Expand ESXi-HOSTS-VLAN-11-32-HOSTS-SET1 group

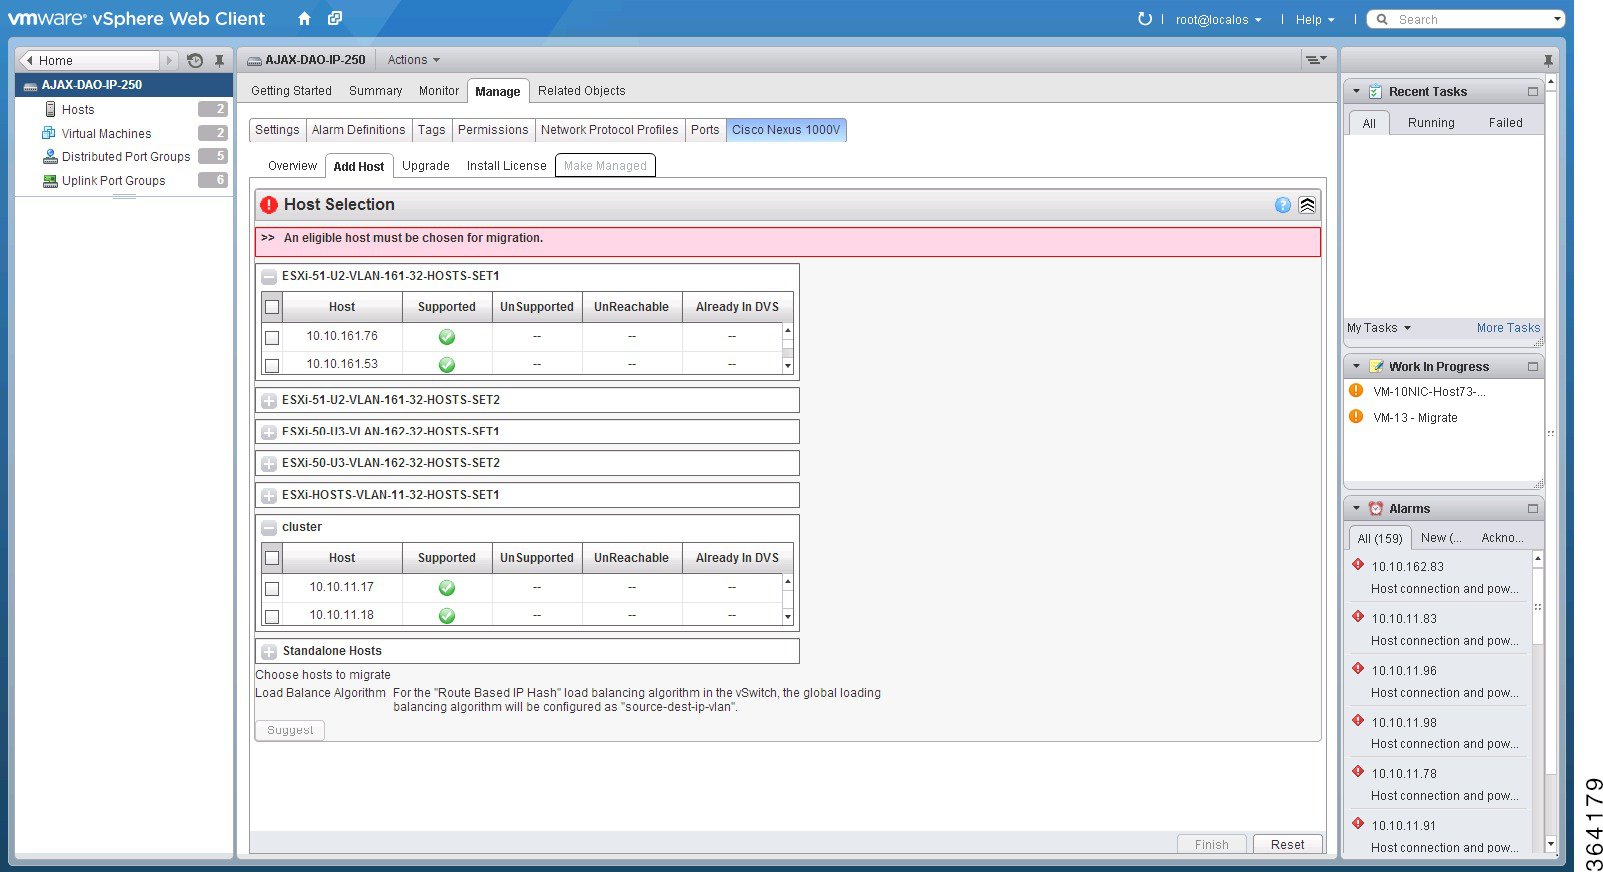point(269,496)
